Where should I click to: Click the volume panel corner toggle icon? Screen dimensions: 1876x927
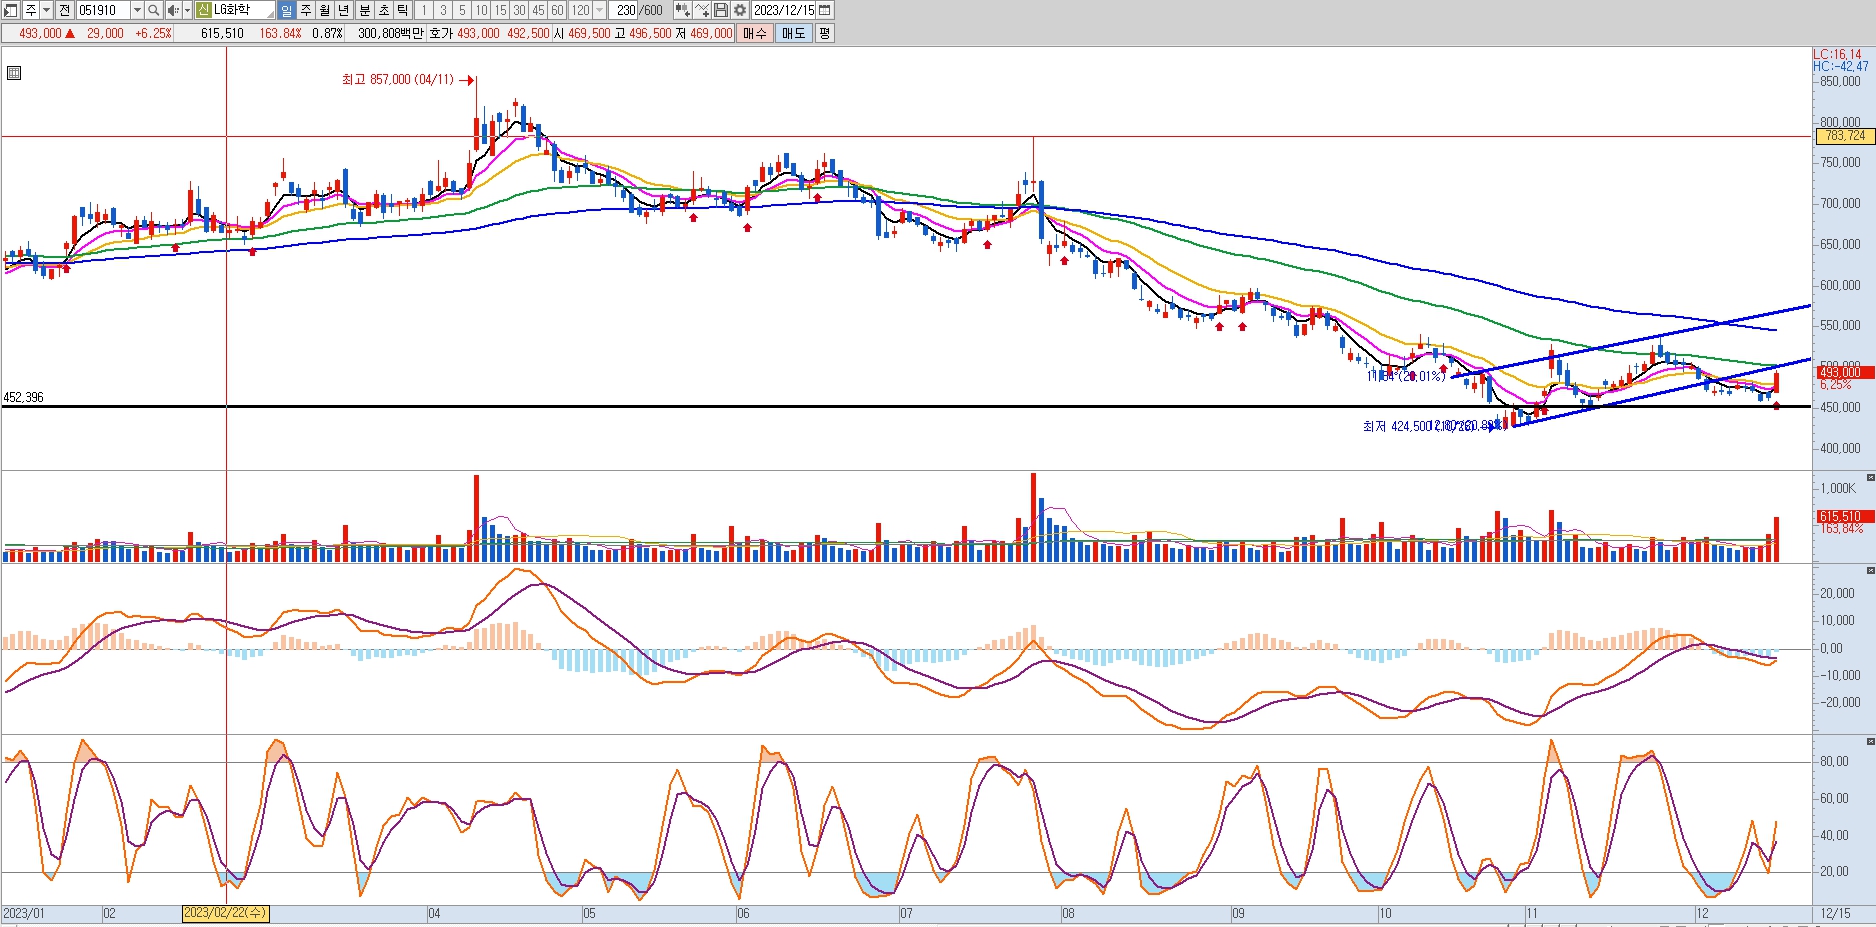click(1870, 478)
